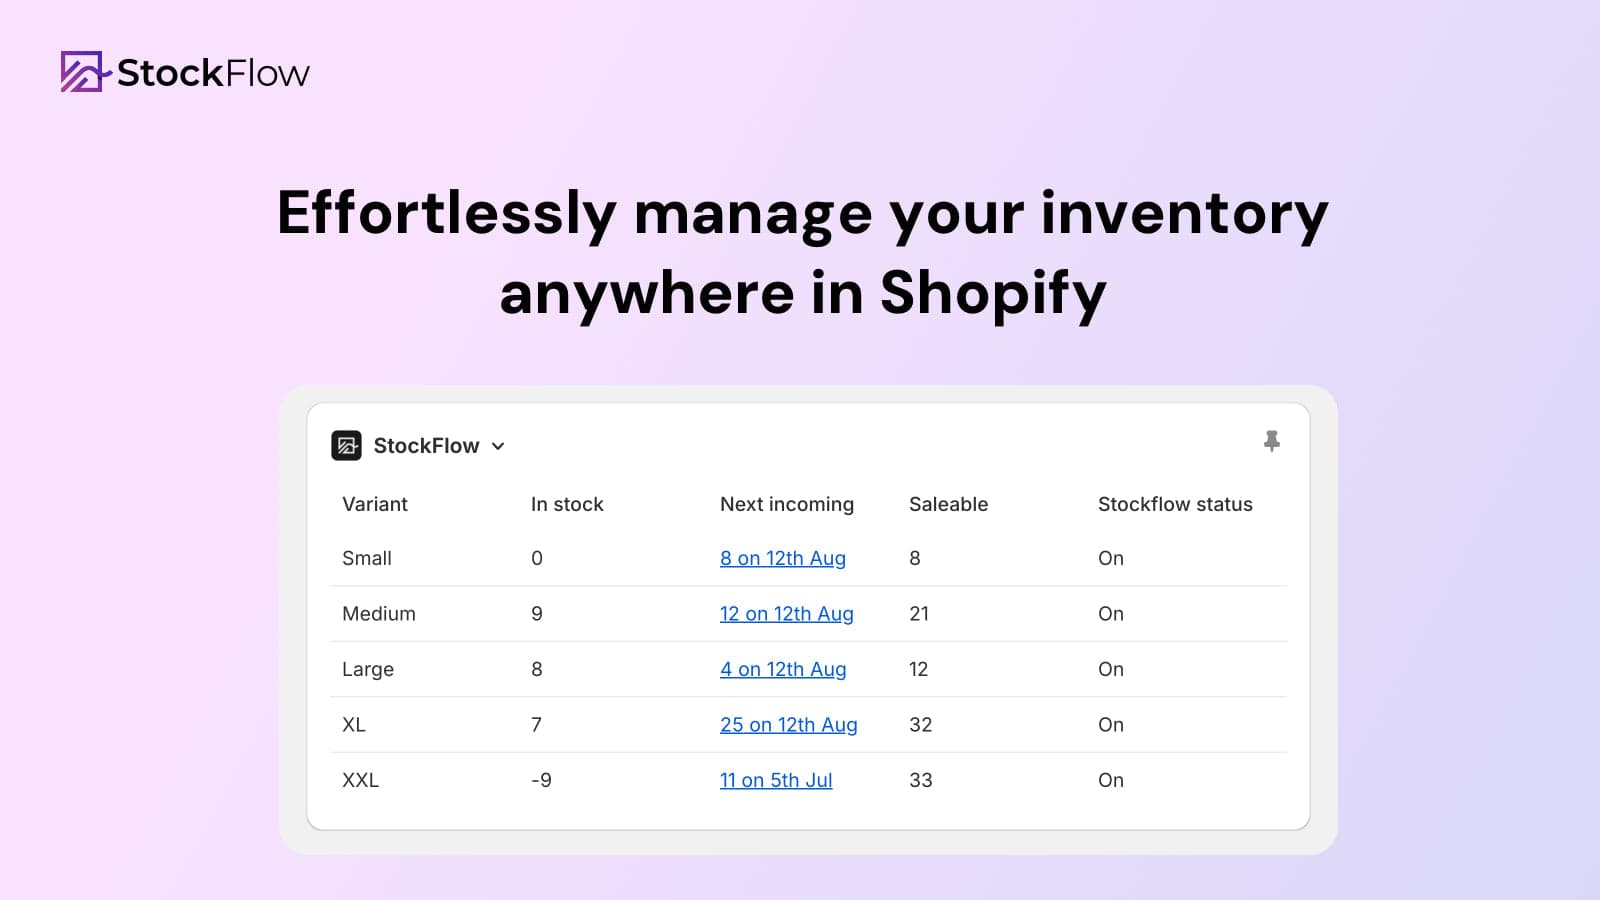The width and height of the screenshot is (1600, 900).
Task: Click the On status for XXL variant
Action: (x=1110, y=781)
